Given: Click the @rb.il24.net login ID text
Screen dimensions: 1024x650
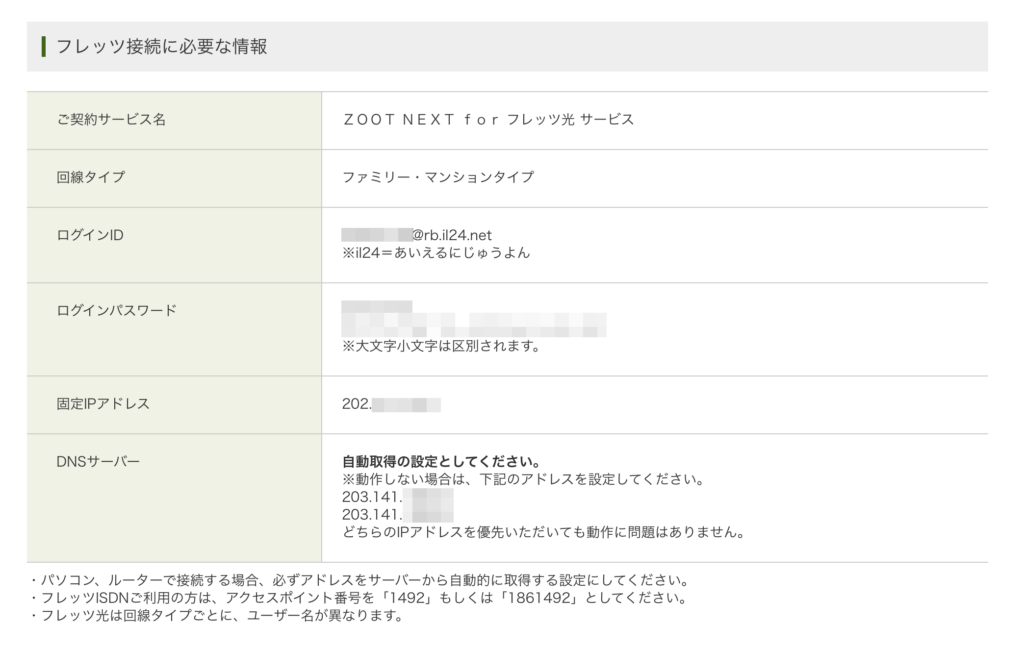Looking at the screenshot, I should coord(417,235).
